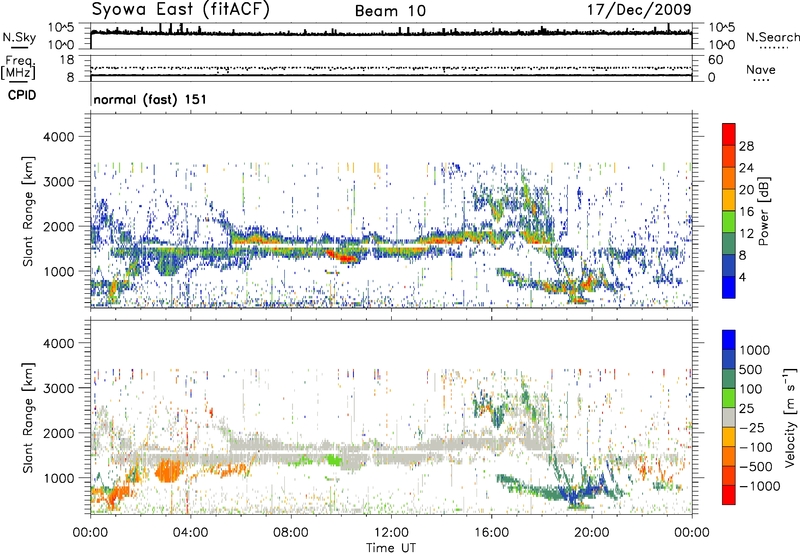The width and height of the screenshot is (800, 554).
Task: Click the blue top of Velocity colorbar
Action: click(x=729, y=340)
